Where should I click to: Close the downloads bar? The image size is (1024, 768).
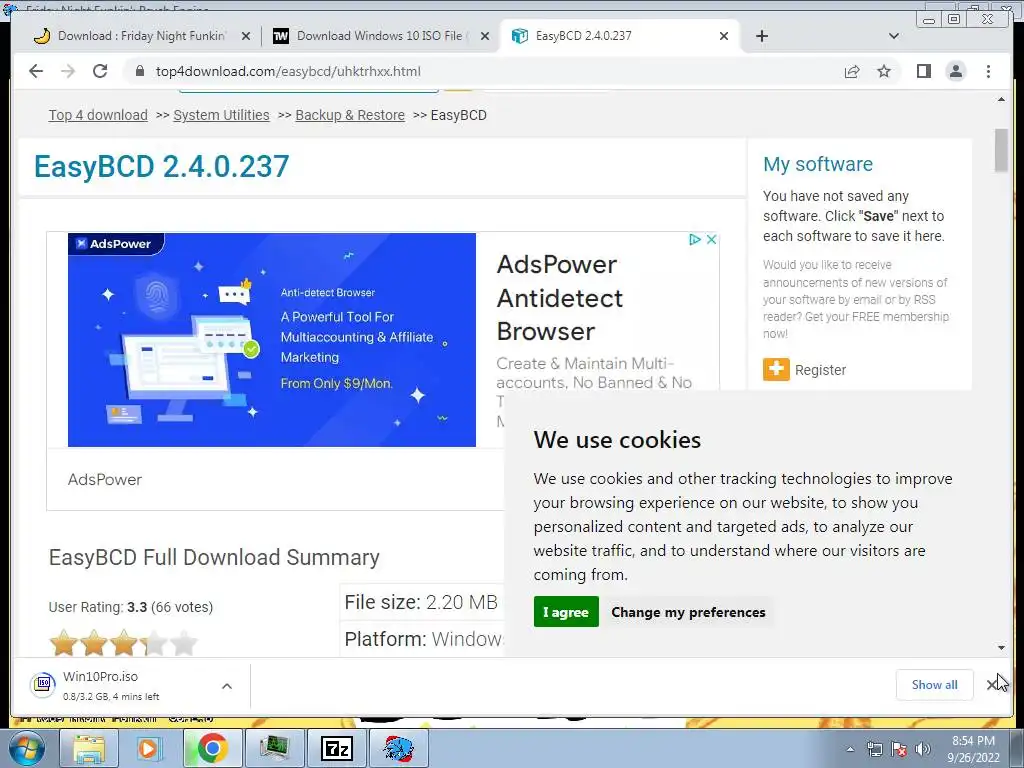[x=992, y=684]
